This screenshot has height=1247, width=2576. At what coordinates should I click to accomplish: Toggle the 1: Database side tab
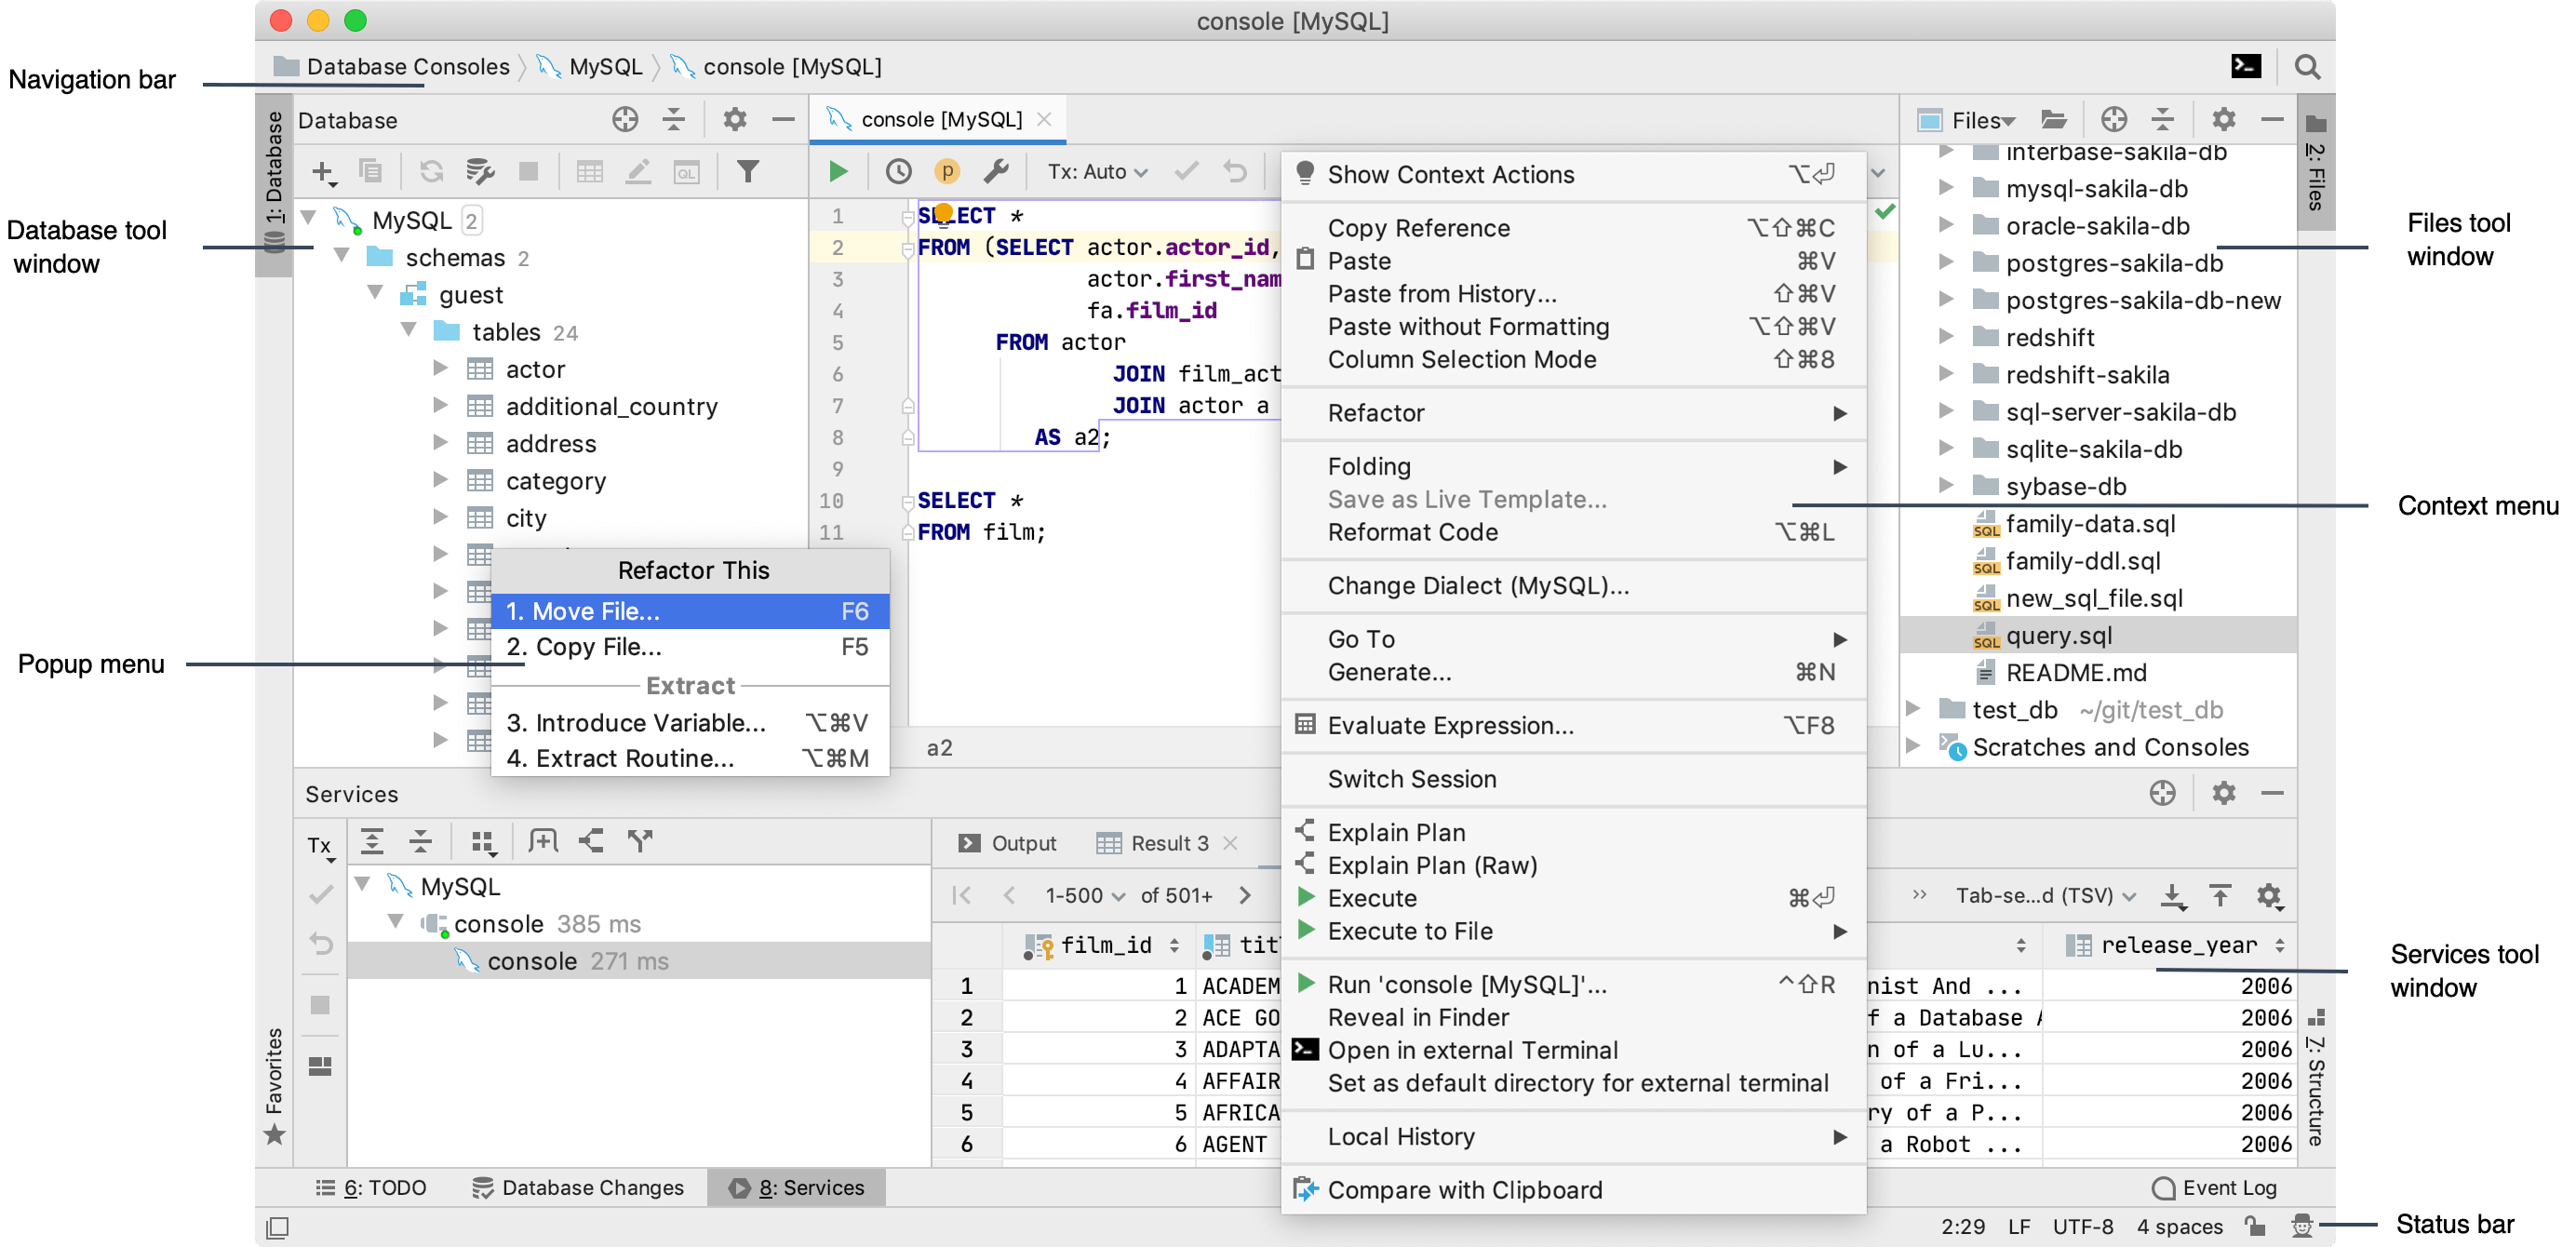click(x=274, y=185)
